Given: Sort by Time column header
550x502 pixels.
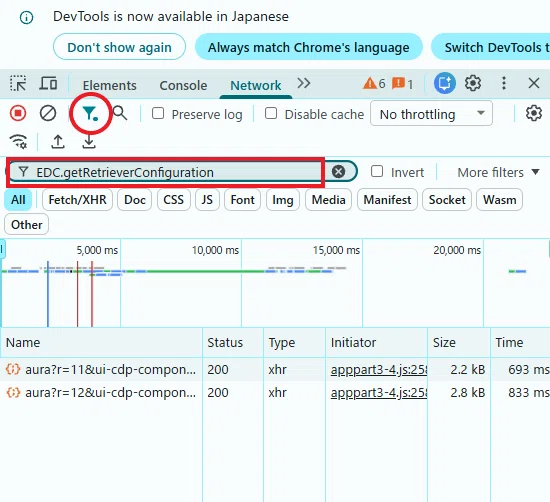Looking at the screenshot, I should coord(520,342).
